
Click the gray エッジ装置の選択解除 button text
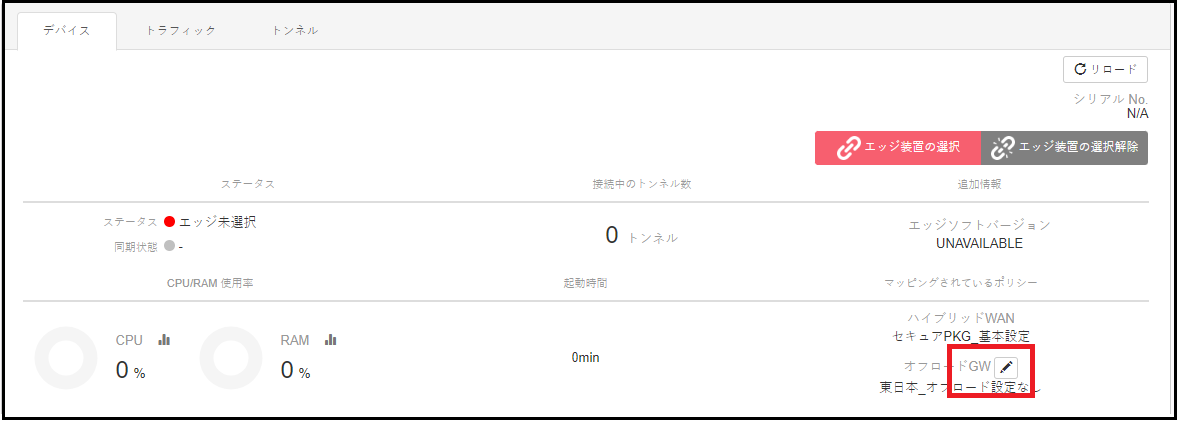(1079, 148)
